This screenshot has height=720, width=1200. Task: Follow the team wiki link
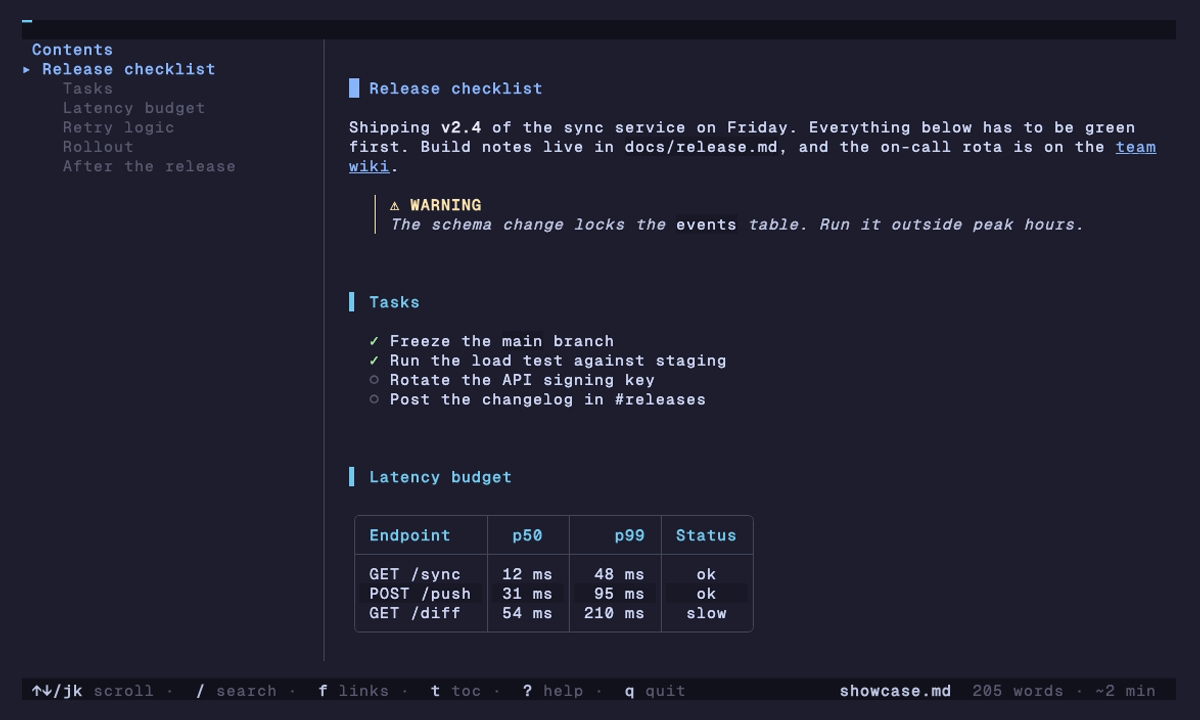(1136, 147)
